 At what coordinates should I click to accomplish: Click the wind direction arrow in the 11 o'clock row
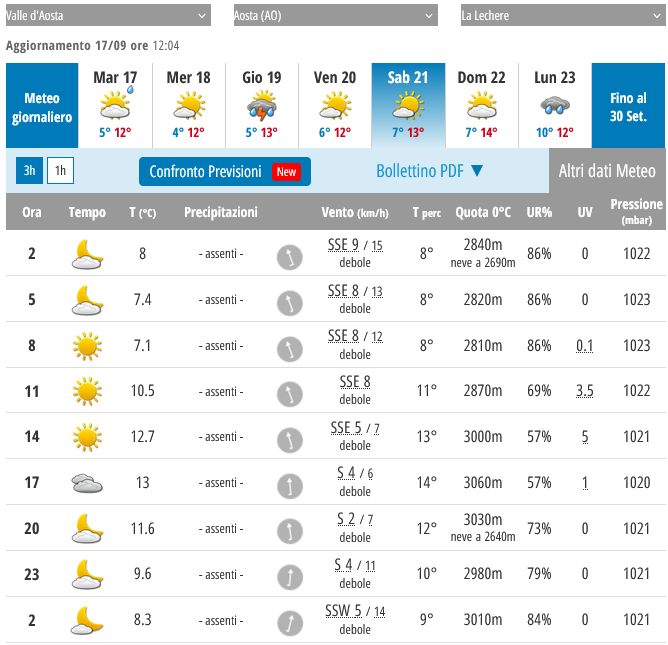[289, 393]
